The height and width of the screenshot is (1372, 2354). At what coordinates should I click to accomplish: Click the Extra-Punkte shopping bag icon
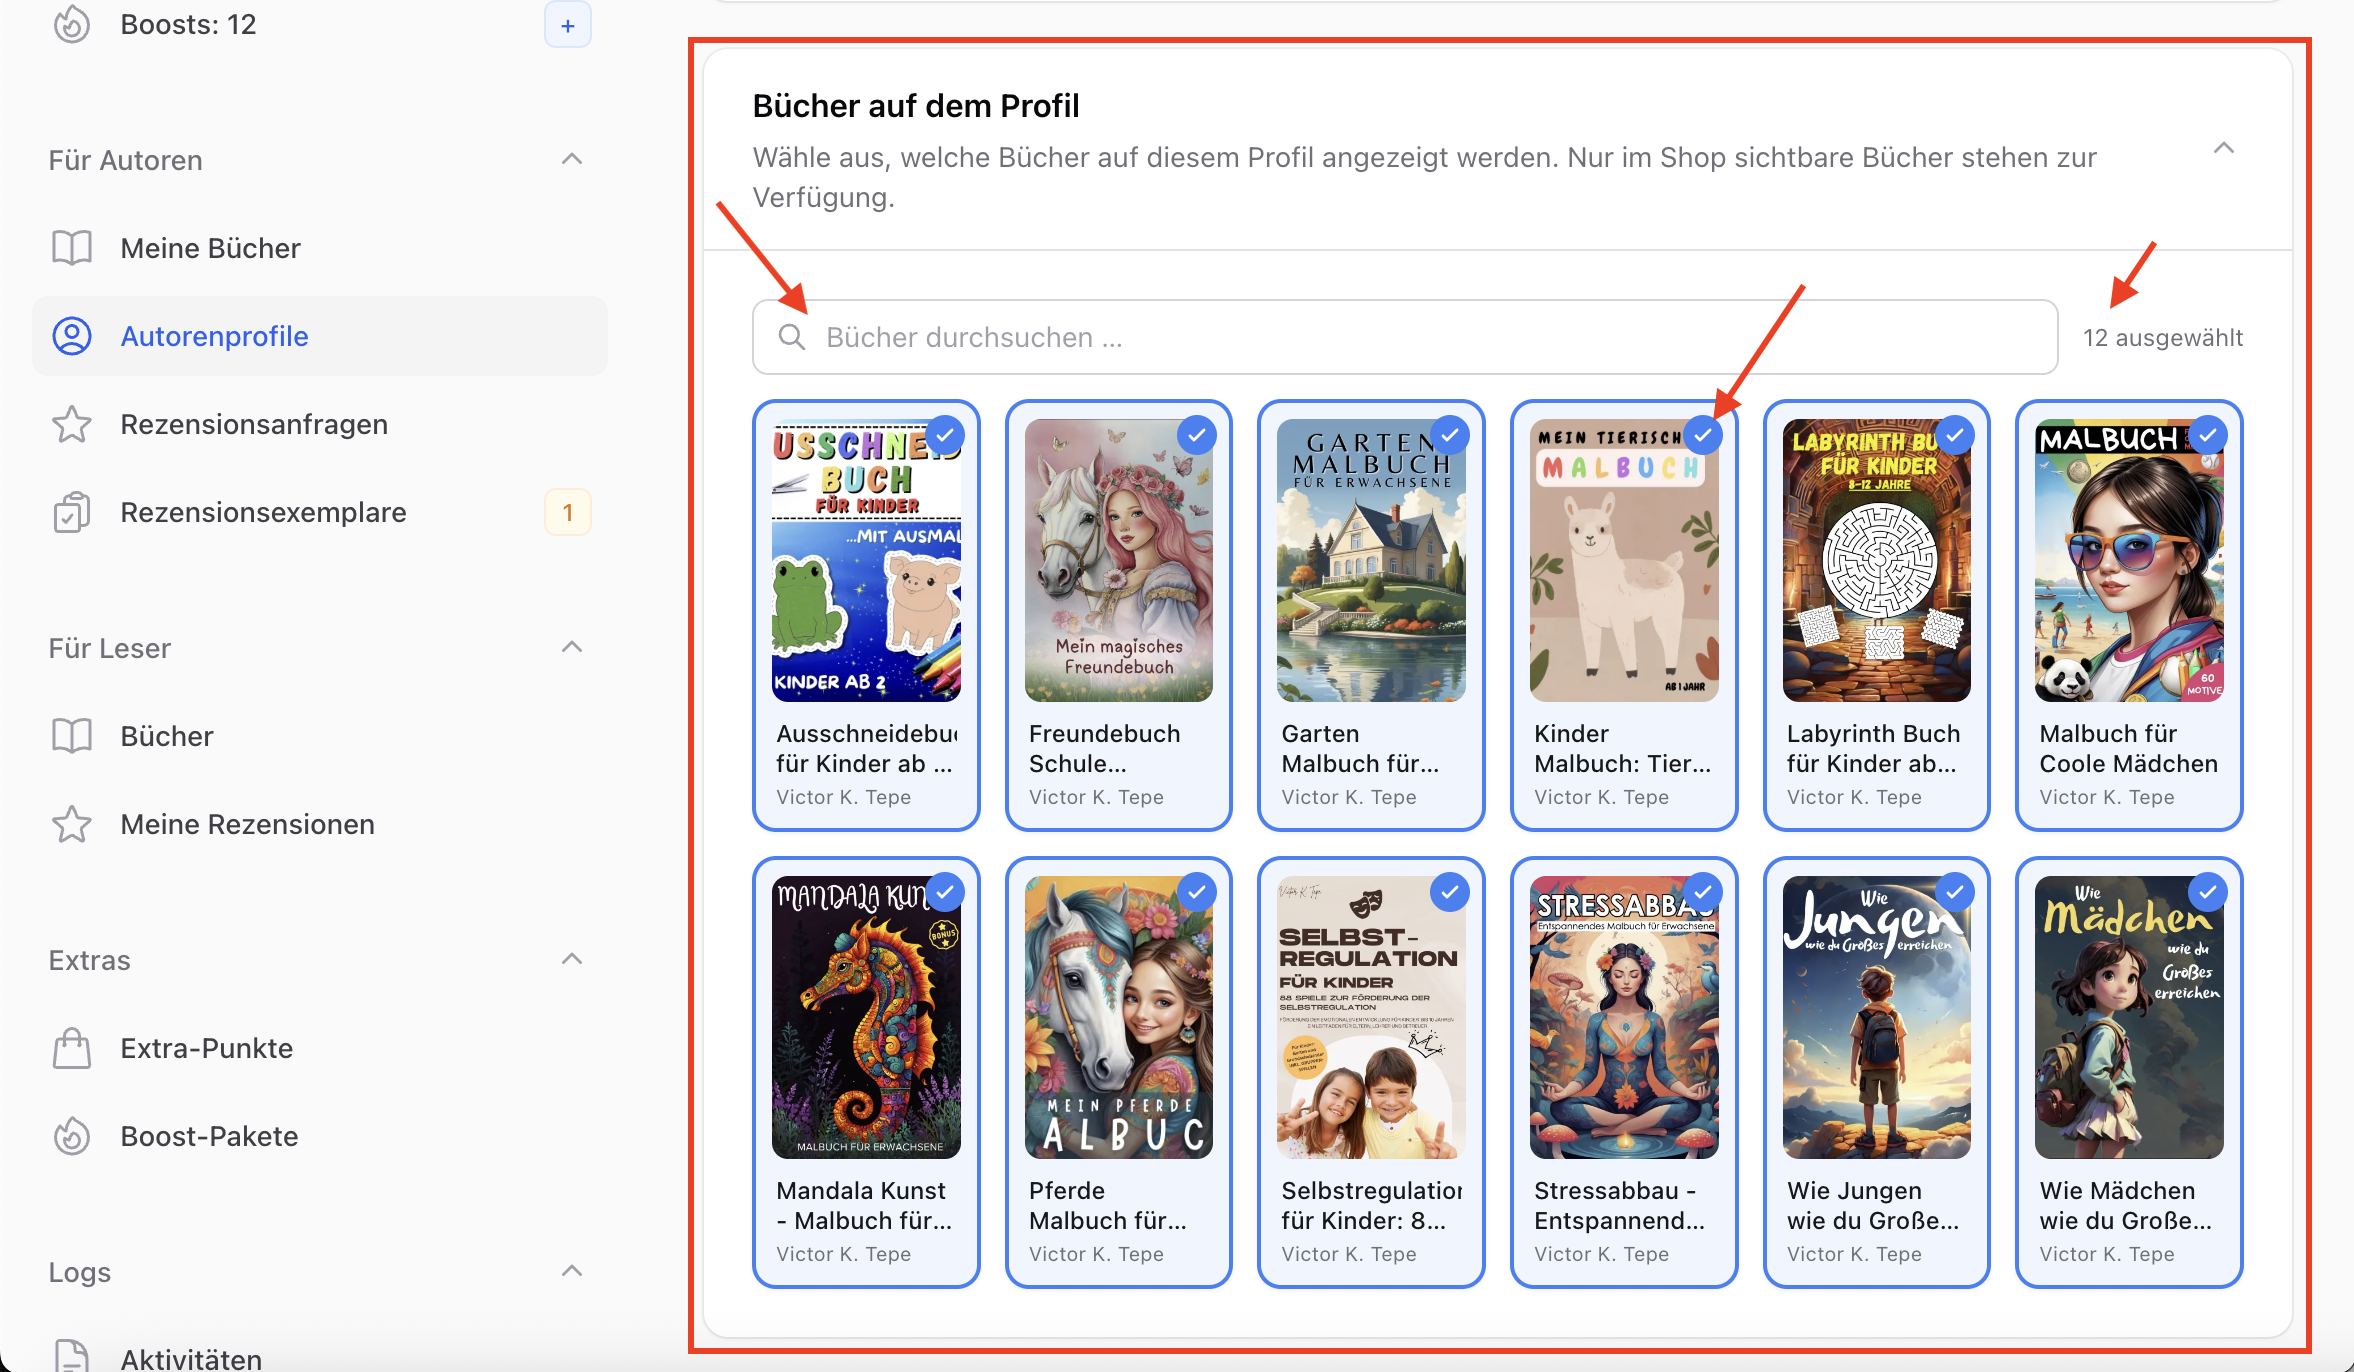click(72, 1048)
